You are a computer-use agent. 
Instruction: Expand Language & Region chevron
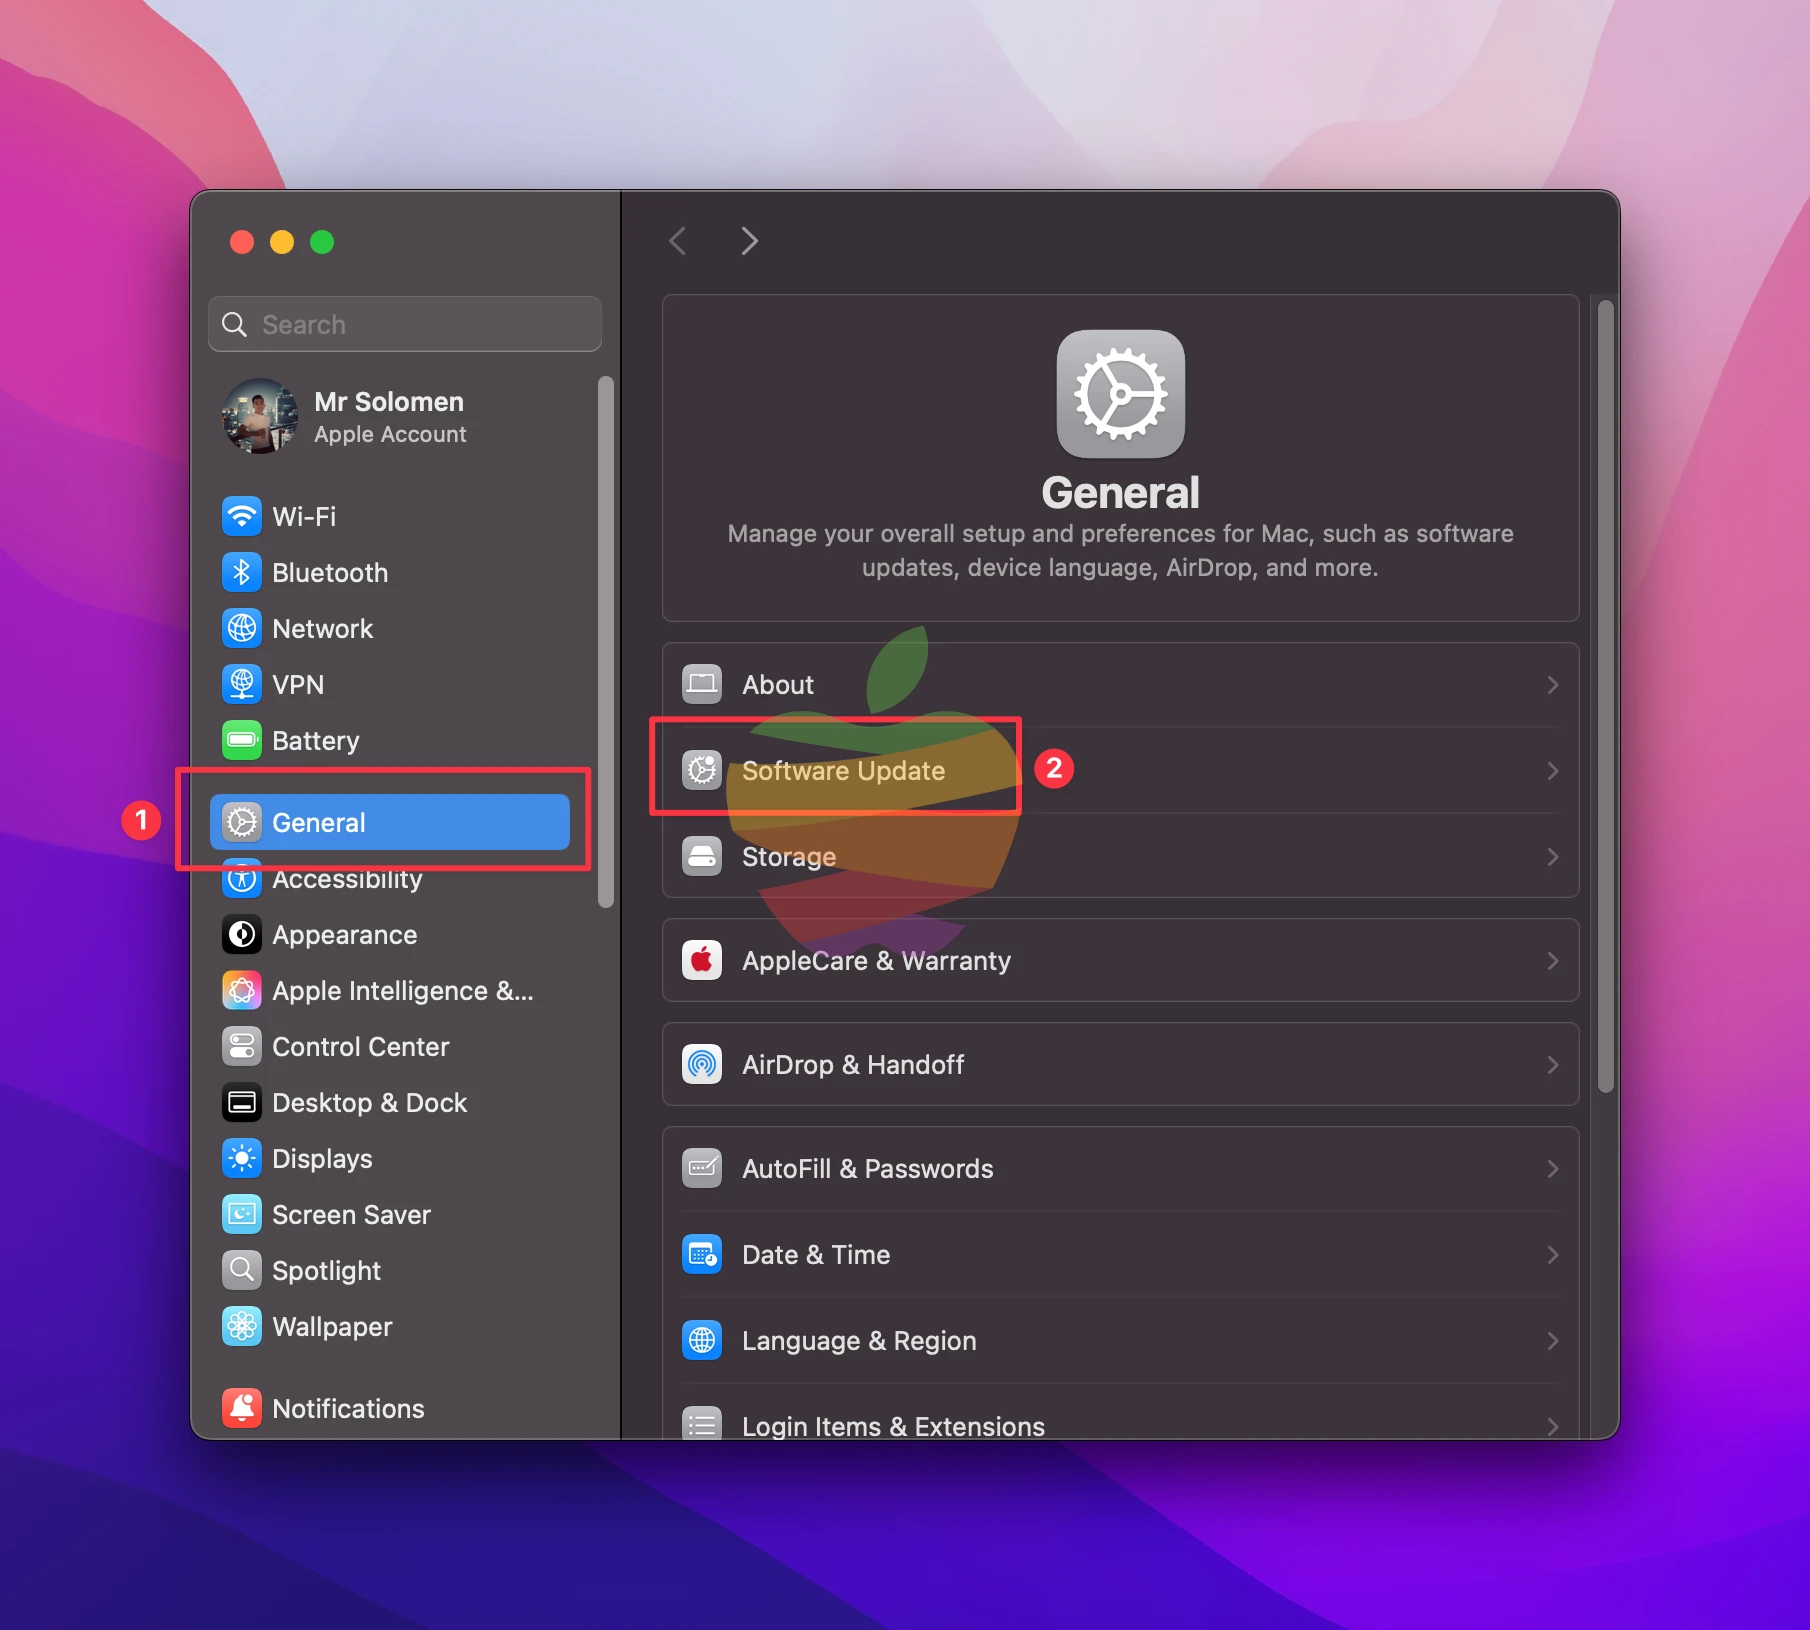coord(1553,1341)
